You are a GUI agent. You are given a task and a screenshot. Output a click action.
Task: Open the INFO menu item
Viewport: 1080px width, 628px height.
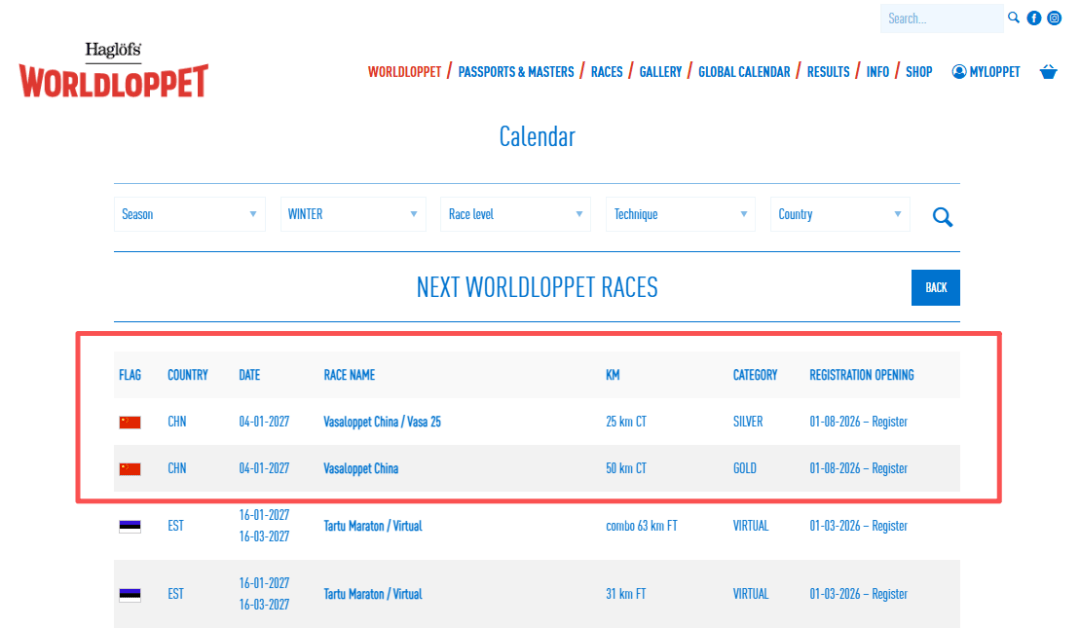tap(878, 72)
